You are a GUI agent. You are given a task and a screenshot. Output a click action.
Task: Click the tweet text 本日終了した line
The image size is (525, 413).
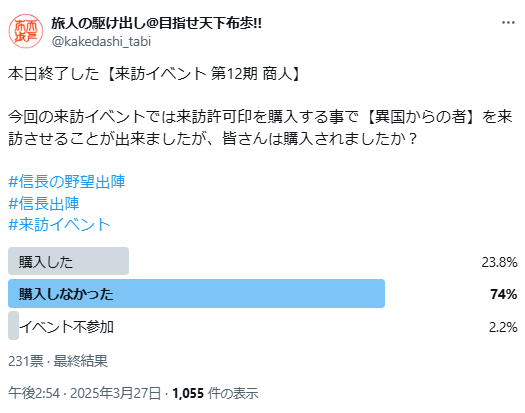tap(155, 74)
